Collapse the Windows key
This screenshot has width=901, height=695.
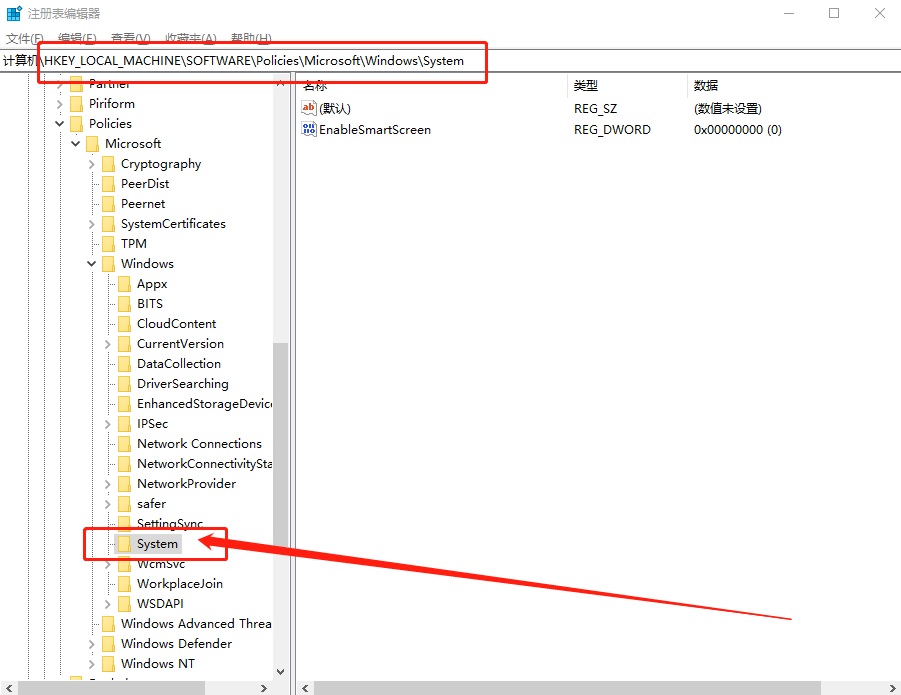(x=91, y=264)
